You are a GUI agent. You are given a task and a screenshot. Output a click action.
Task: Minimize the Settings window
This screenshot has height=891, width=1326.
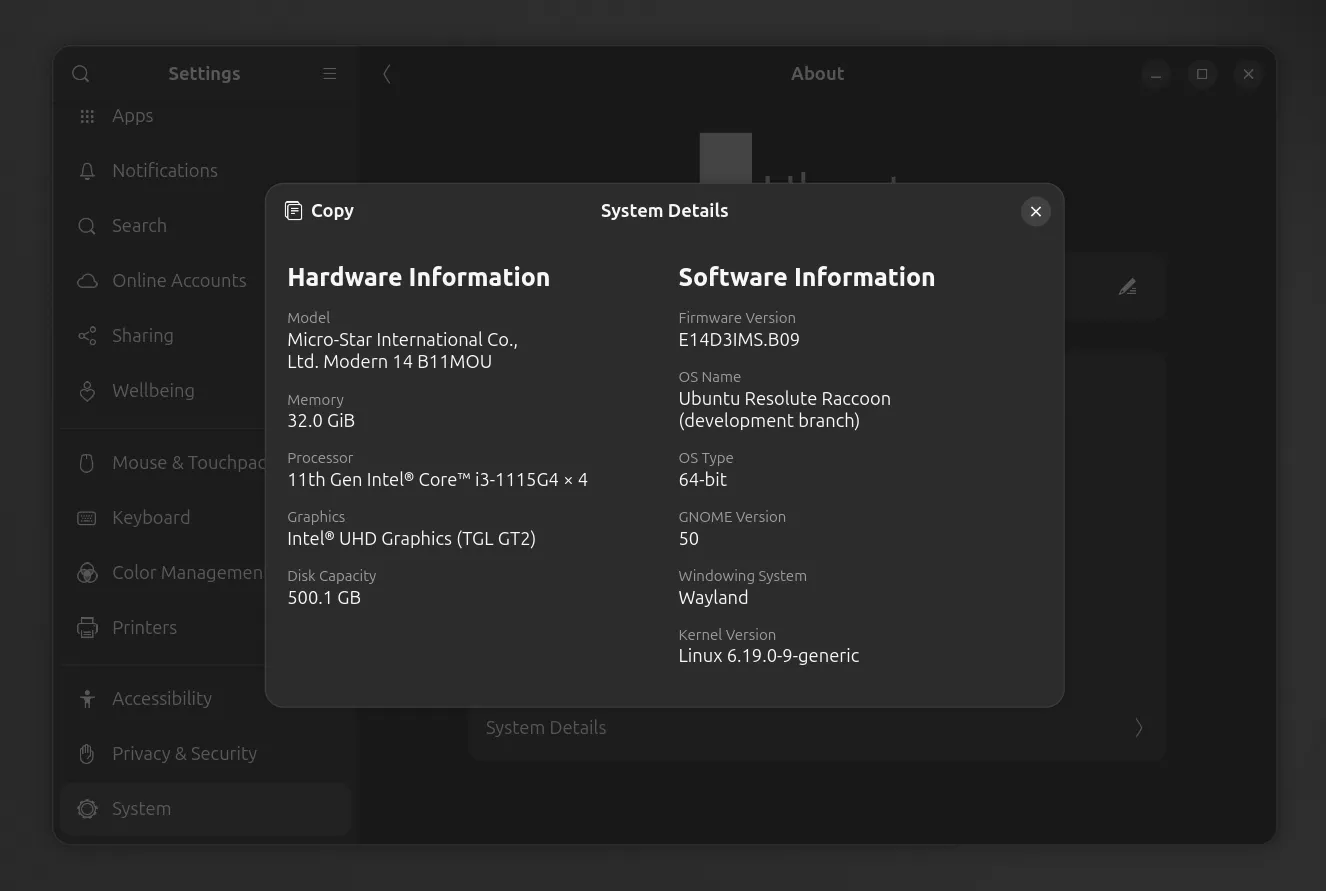click(x=1156, y=74)
